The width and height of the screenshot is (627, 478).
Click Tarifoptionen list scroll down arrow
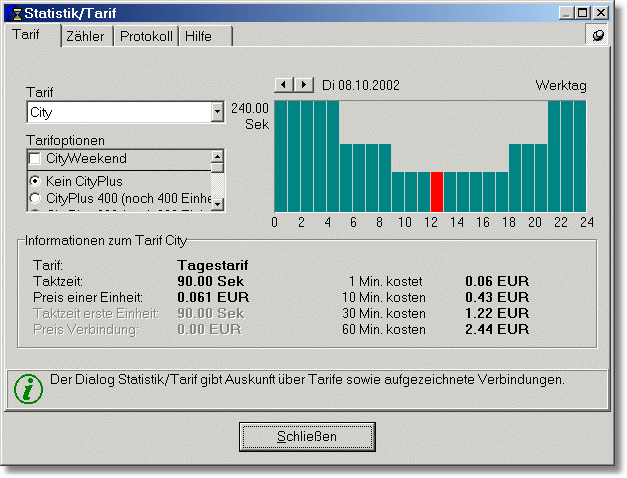tap(217, 204)
